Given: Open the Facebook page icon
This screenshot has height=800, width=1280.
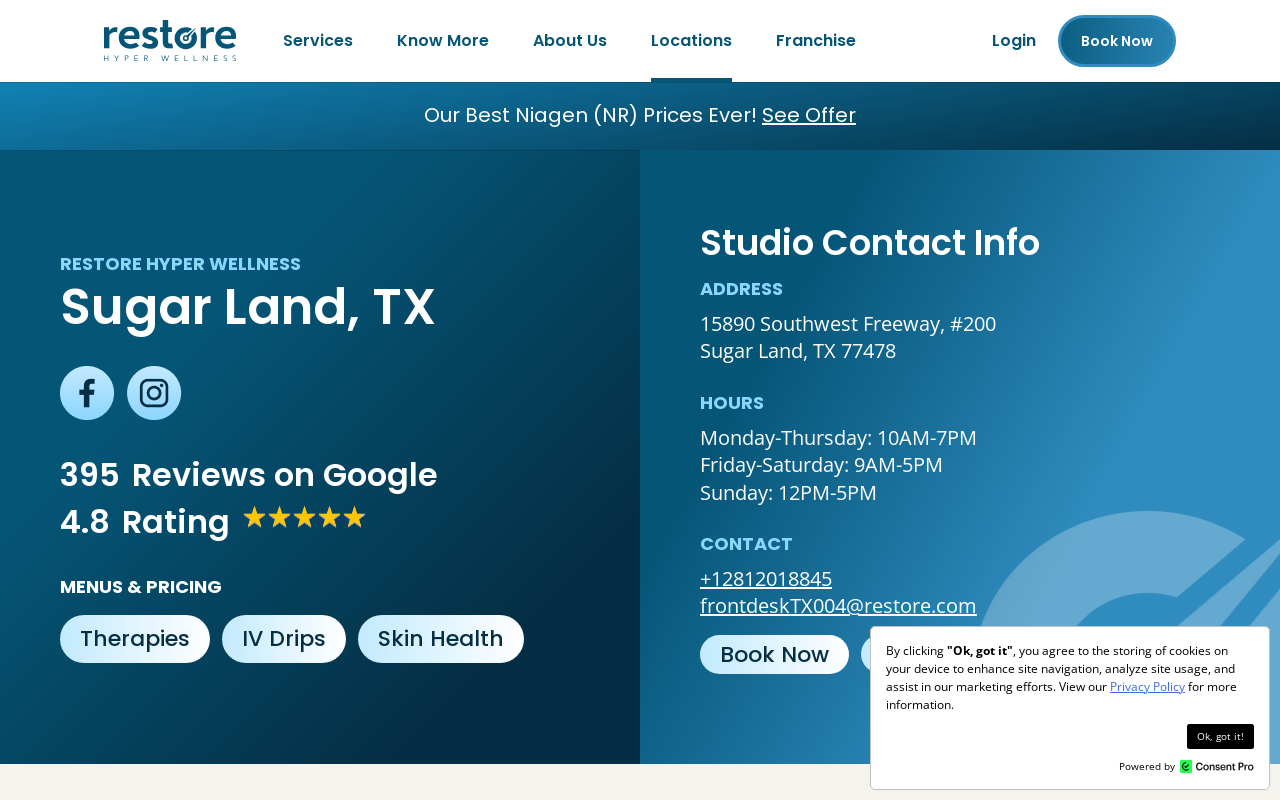Looking at the screenshot, I should pyautogui.click(x=87, y=393).
